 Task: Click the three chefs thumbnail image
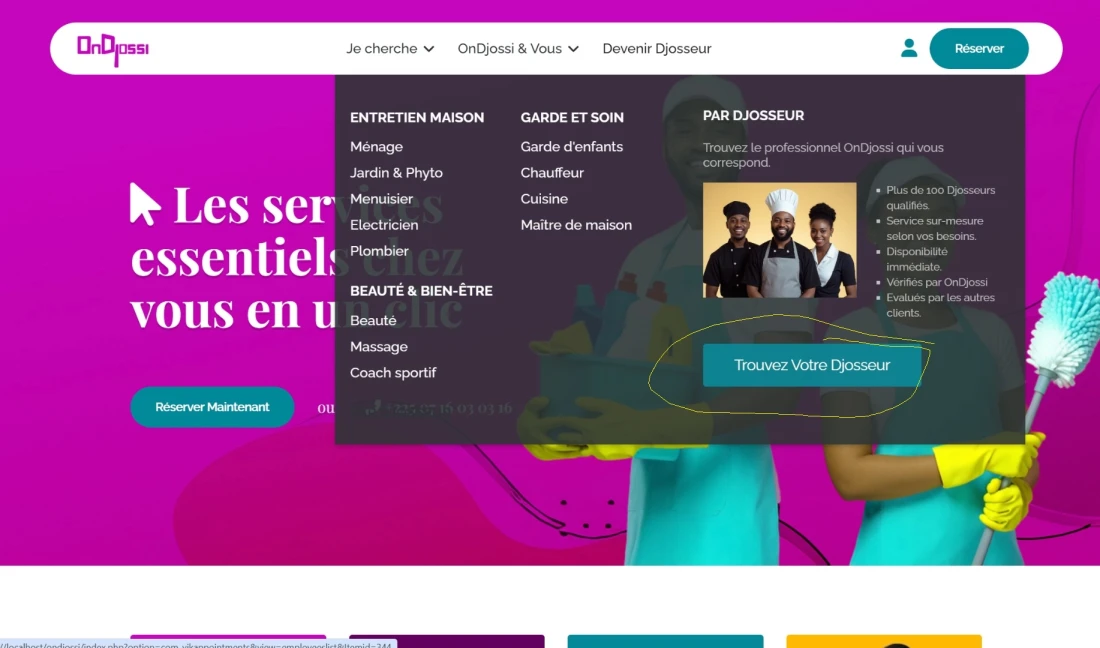tap(779, 240)
